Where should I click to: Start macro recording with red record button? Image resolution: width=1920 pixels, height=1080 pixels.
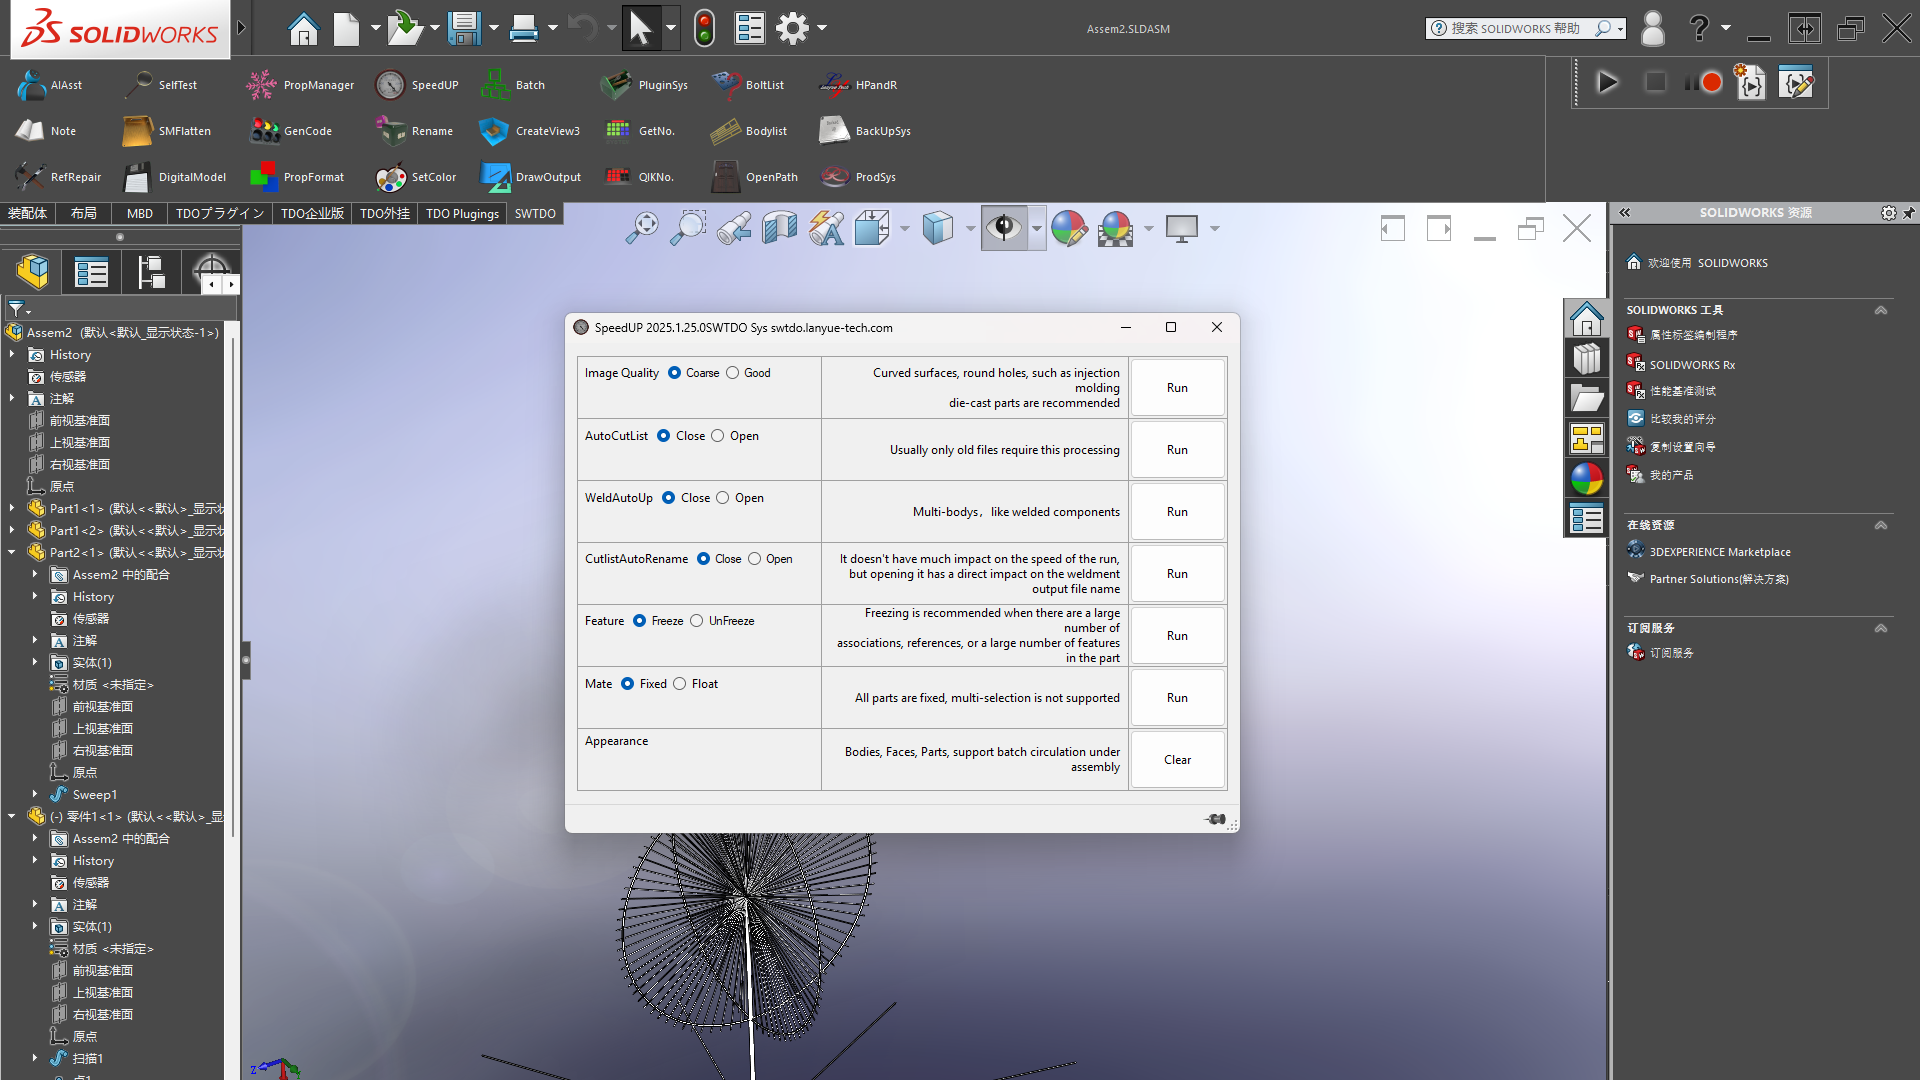coord(1711,82)
